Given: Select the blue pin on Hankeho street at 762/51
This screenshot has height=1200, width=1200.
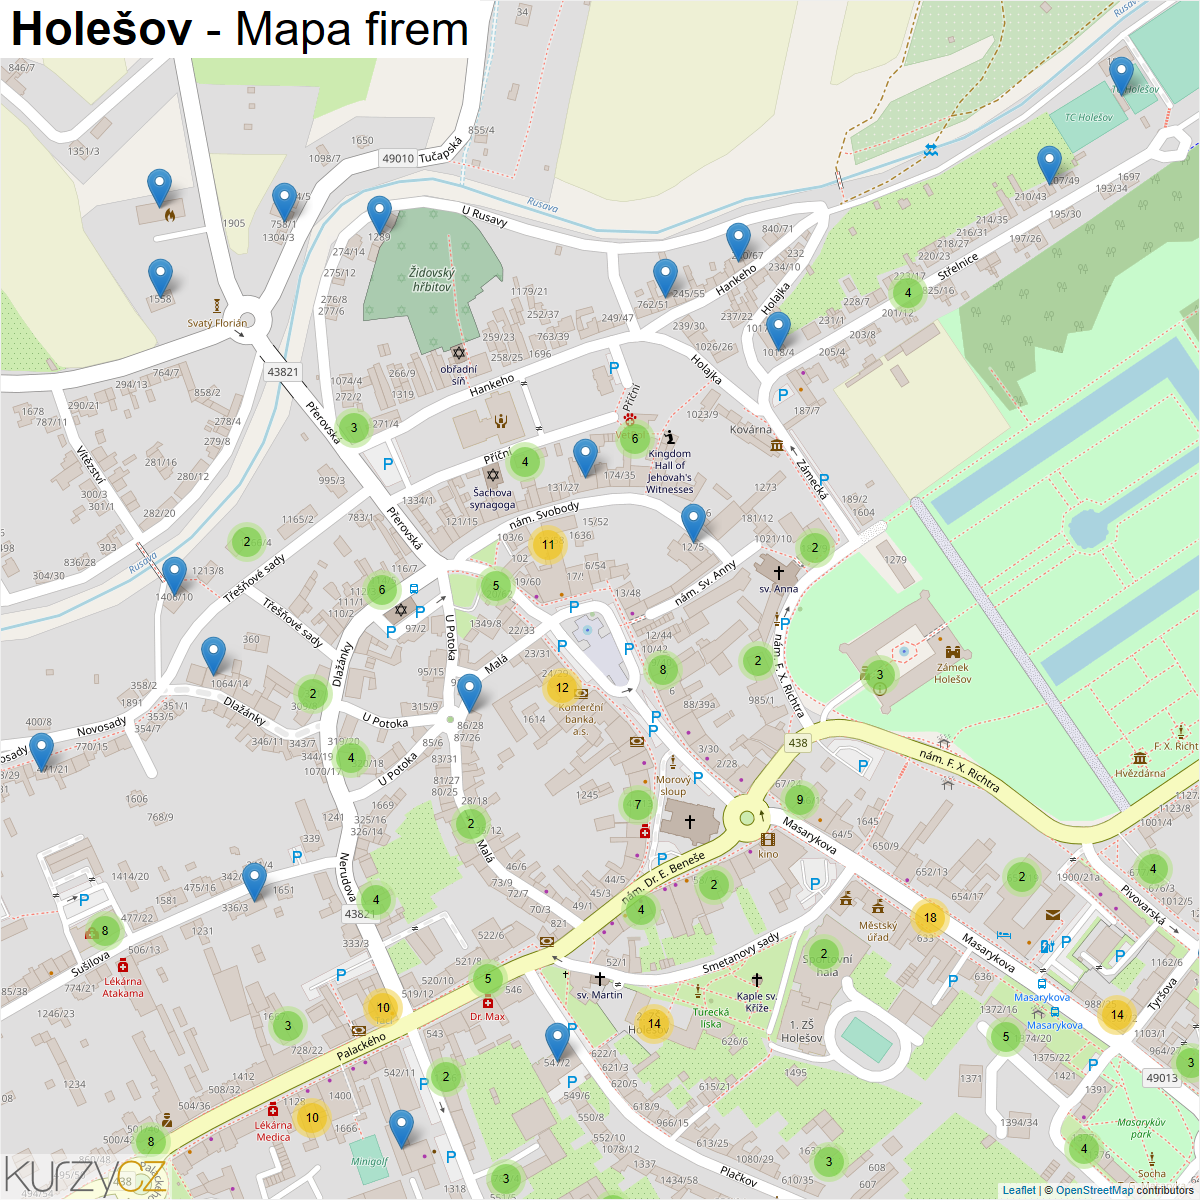Looking at the screenshot, I should click(665, 277).
